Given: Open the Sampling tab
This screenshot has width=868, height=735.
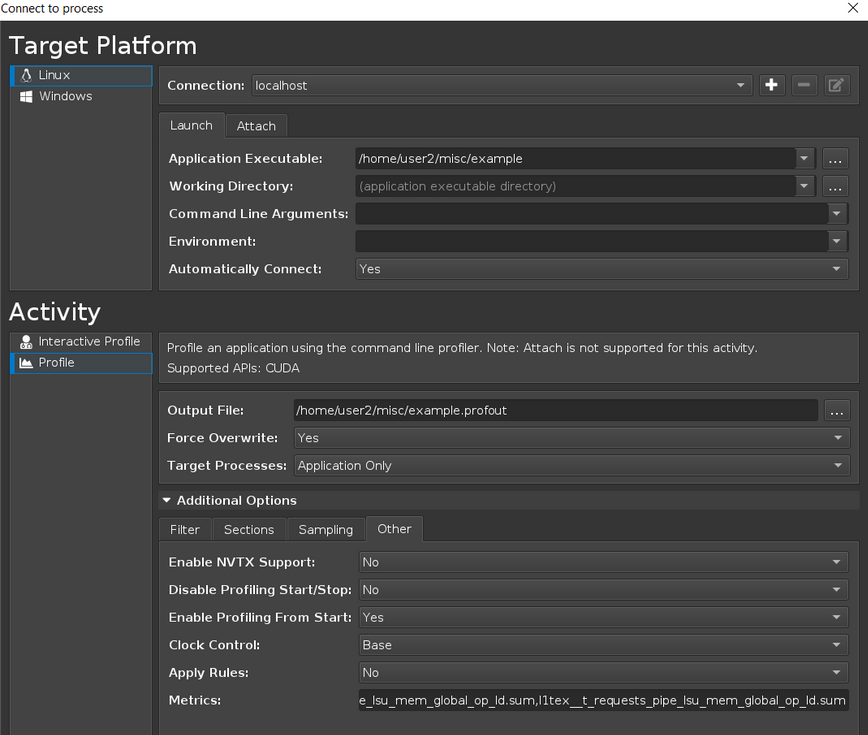Looking at the screenshot, I should tap(325, 530).
